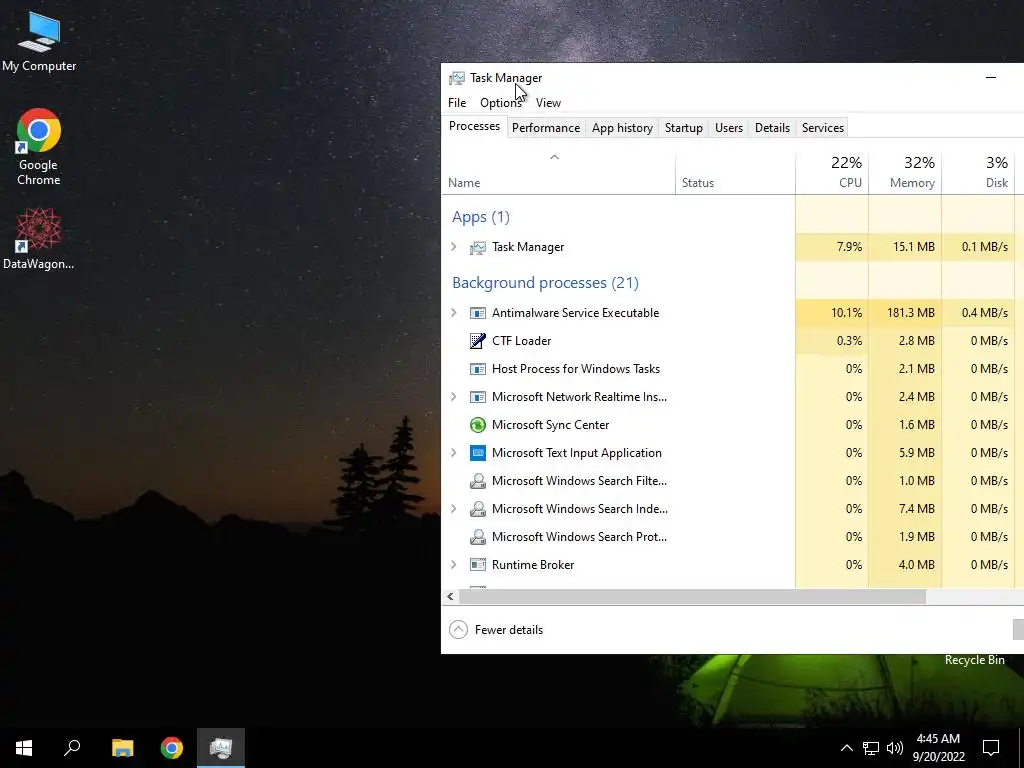Open File Explorer from the taskbar
The height and width of the screenshot is (768, 1024).
click(x=122, y=748)
